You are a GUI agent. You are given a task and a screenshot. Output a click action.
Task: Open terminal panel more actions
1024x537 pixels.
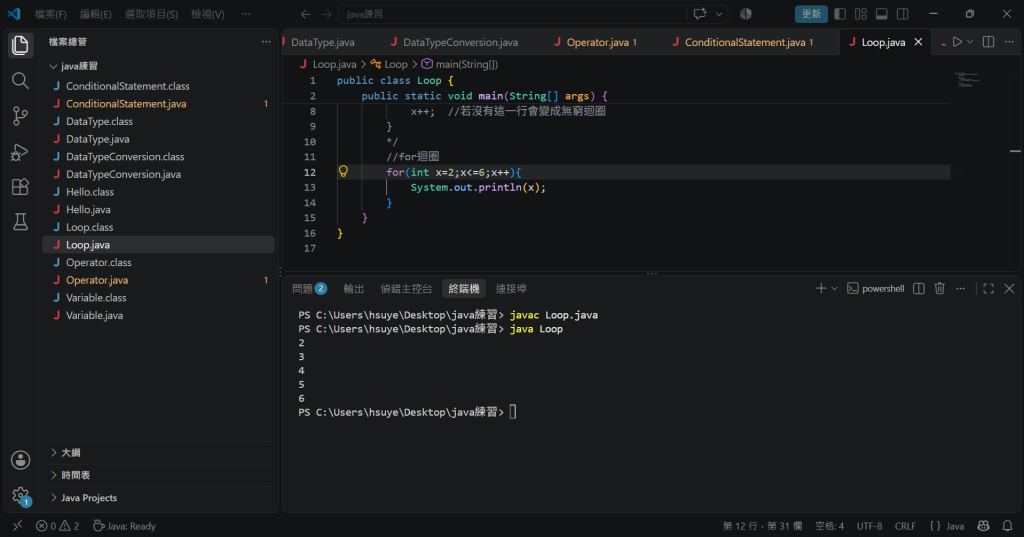960,288
